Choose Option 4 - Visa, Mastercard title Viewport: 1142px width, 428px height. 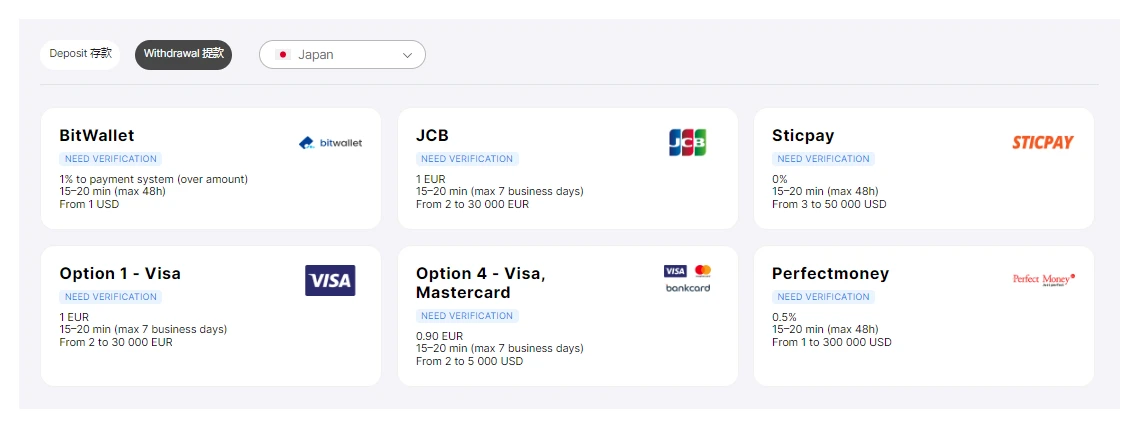tap(481, 283)
